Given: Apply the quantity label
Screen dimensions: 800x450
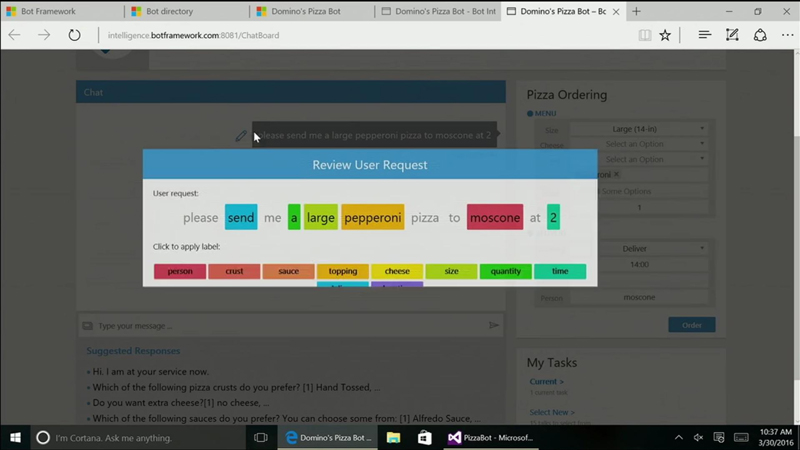Looking at the screenshot, I should point(506,271).
